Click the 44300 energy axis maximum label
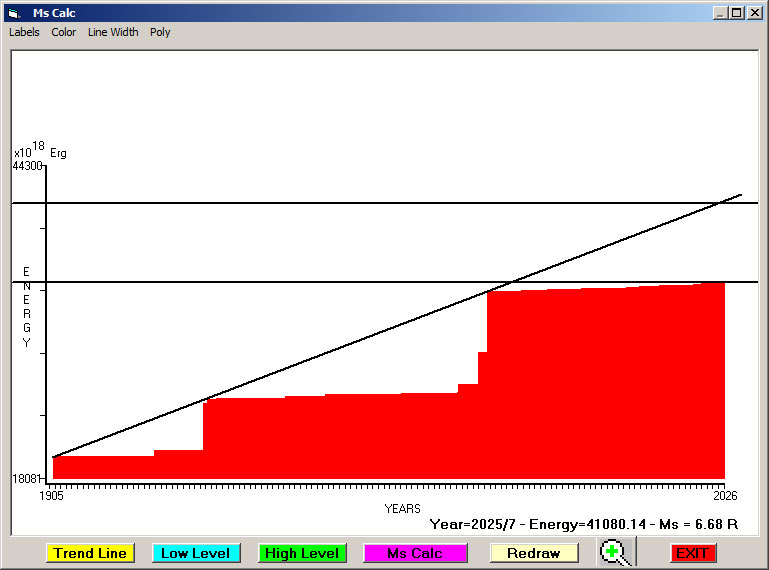The height and width of the screenshot is (570, 769). pyautogui.click(x=27, y=166)
